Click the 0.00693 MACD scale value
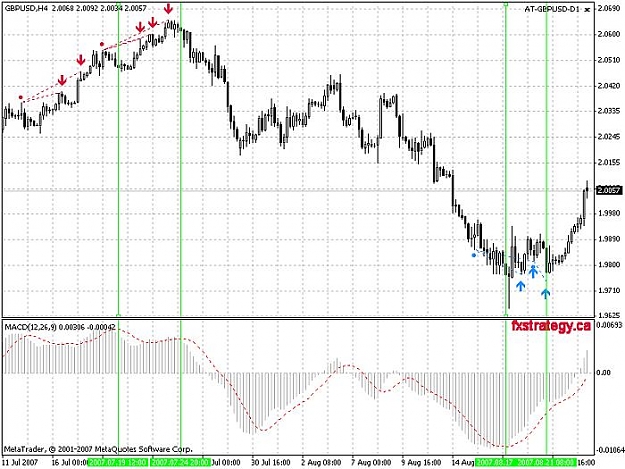The width and height of the screenshot is (625, 469). click(609, 325)
